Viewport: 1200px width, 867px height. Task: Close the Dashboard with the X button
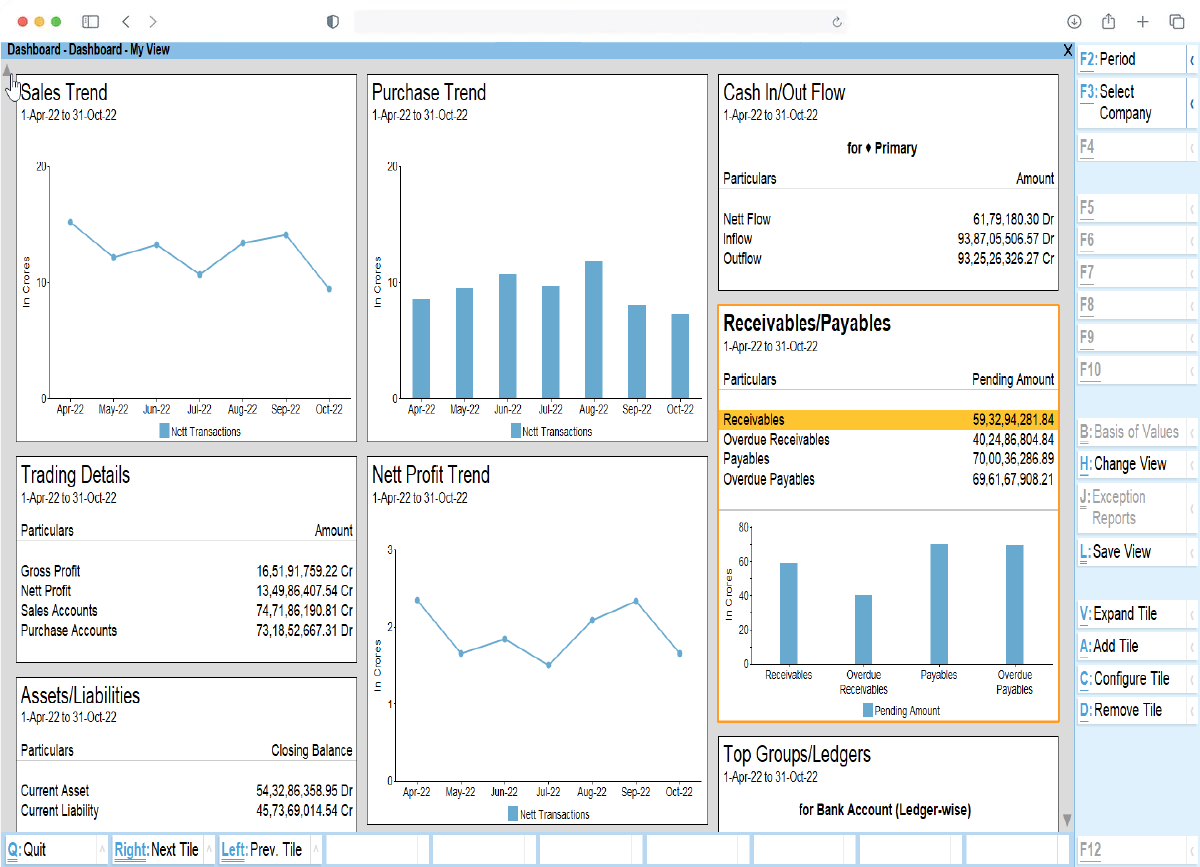[x=1067, y=50]
